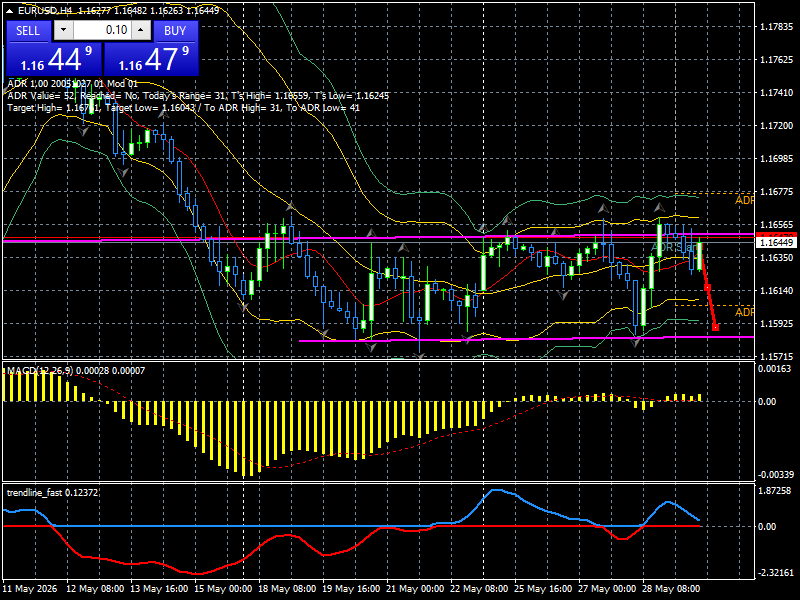800x600 pixels.
Task: Click price scale value 1.17625
Action: 777,60
